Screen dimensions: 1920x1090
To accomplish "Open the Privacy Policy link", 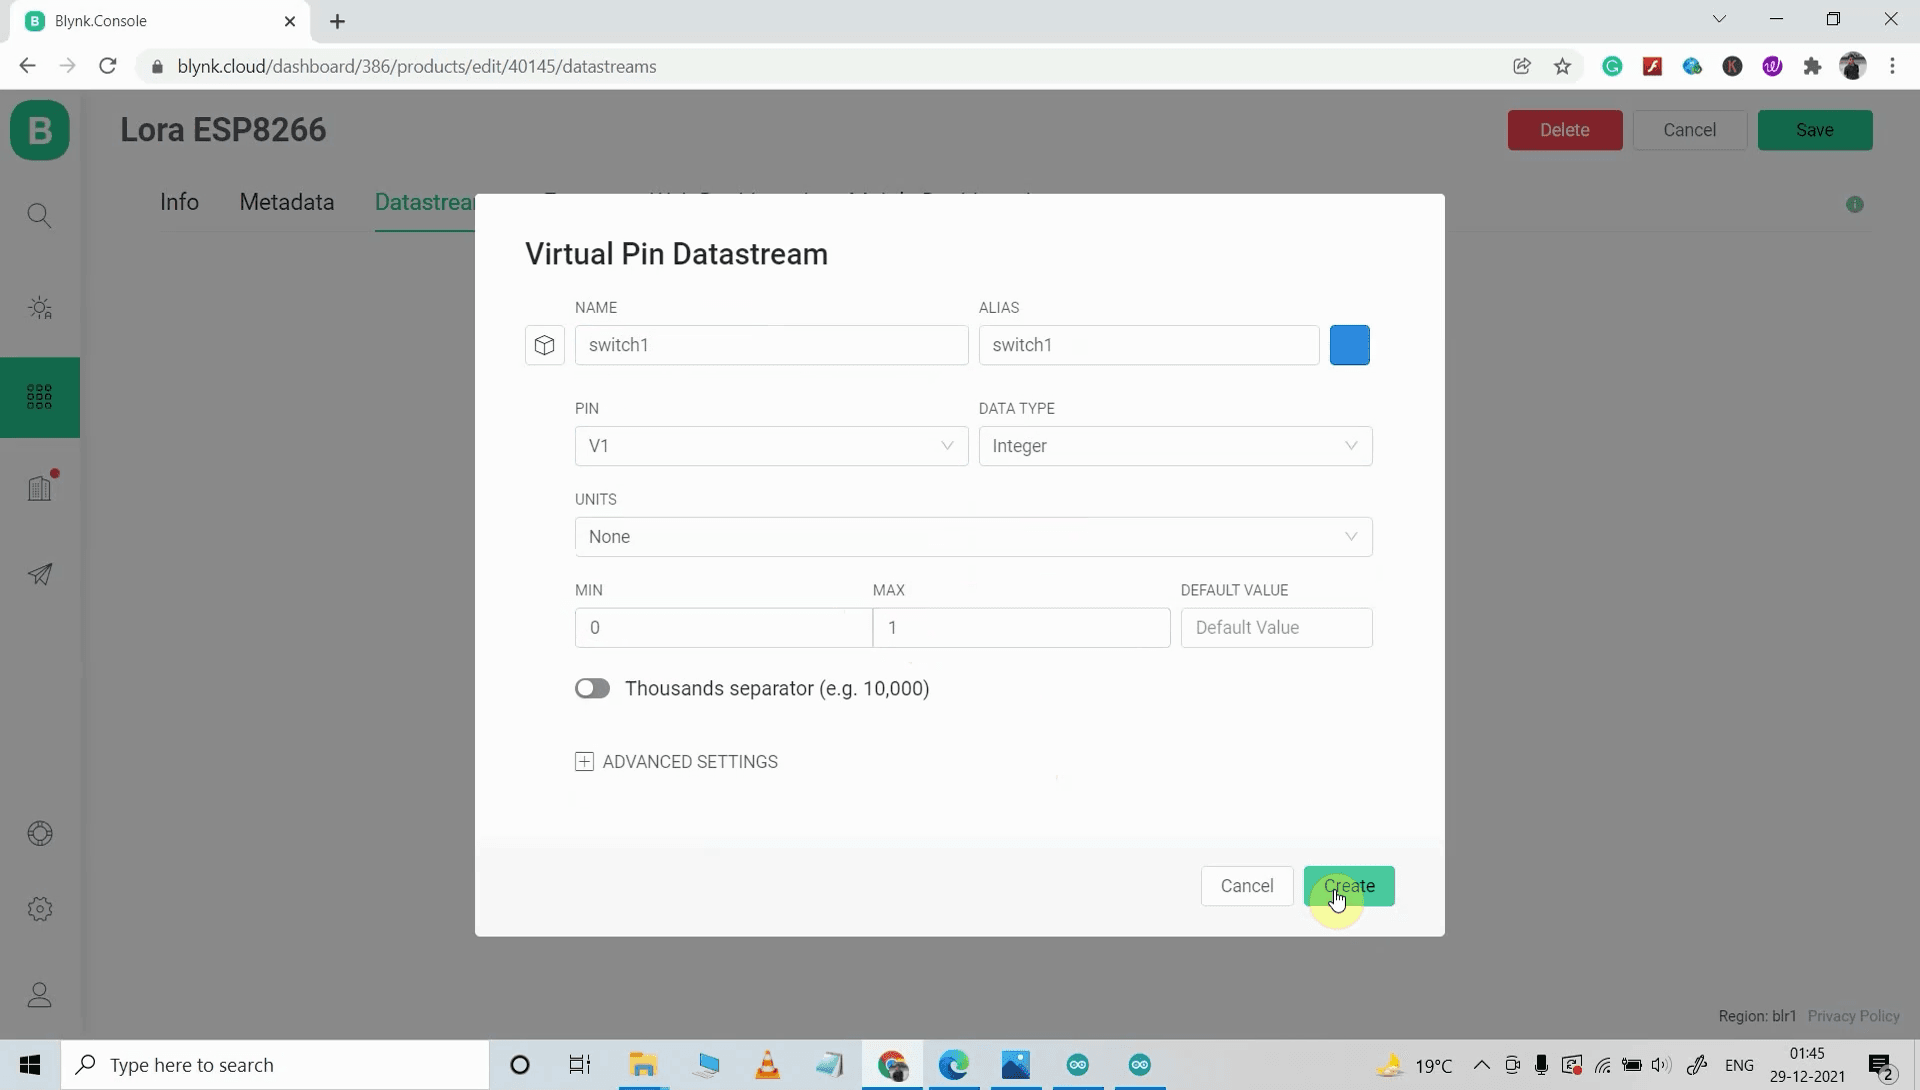I will coord(1855,1016).
